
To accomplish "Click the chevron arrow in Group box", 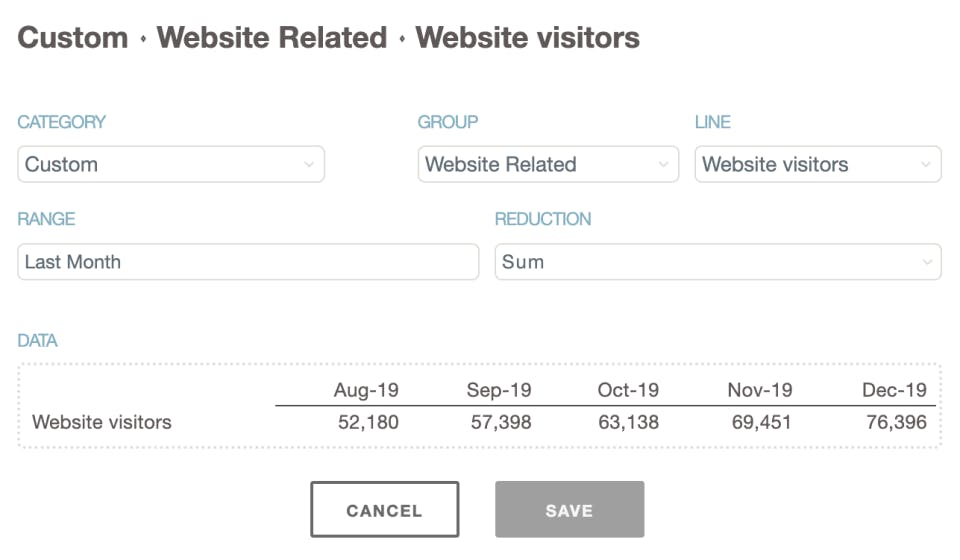I will click(x=663, y=165).
